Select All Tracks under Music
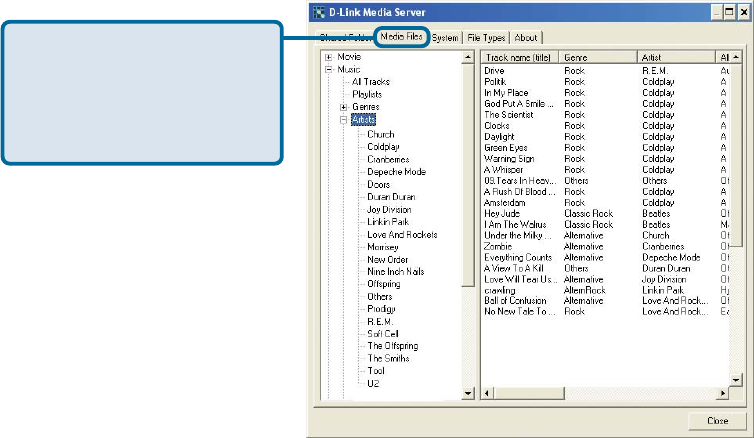Screen dimensions: 754x438 [371, 81]
